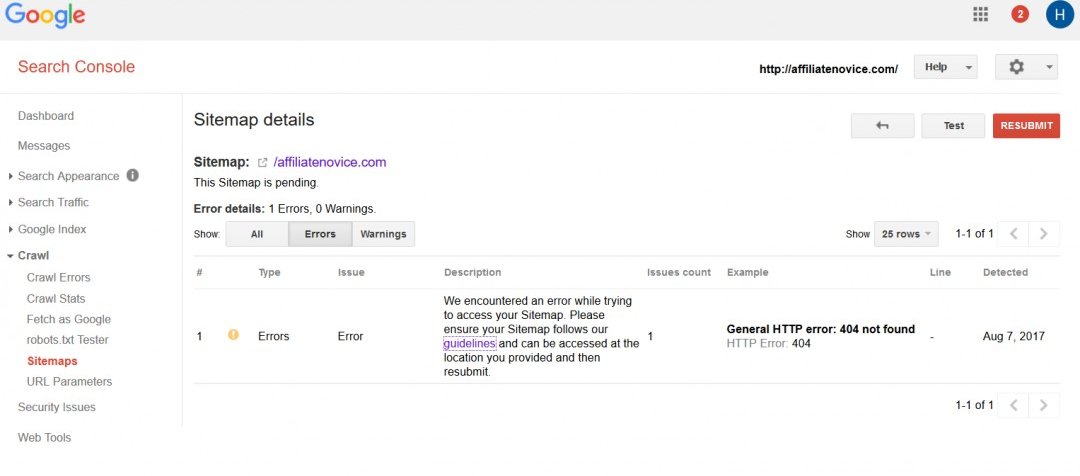Open Fetch as Google page
The width and height of the screenshot is (1080, 476).
pos(69,319)
